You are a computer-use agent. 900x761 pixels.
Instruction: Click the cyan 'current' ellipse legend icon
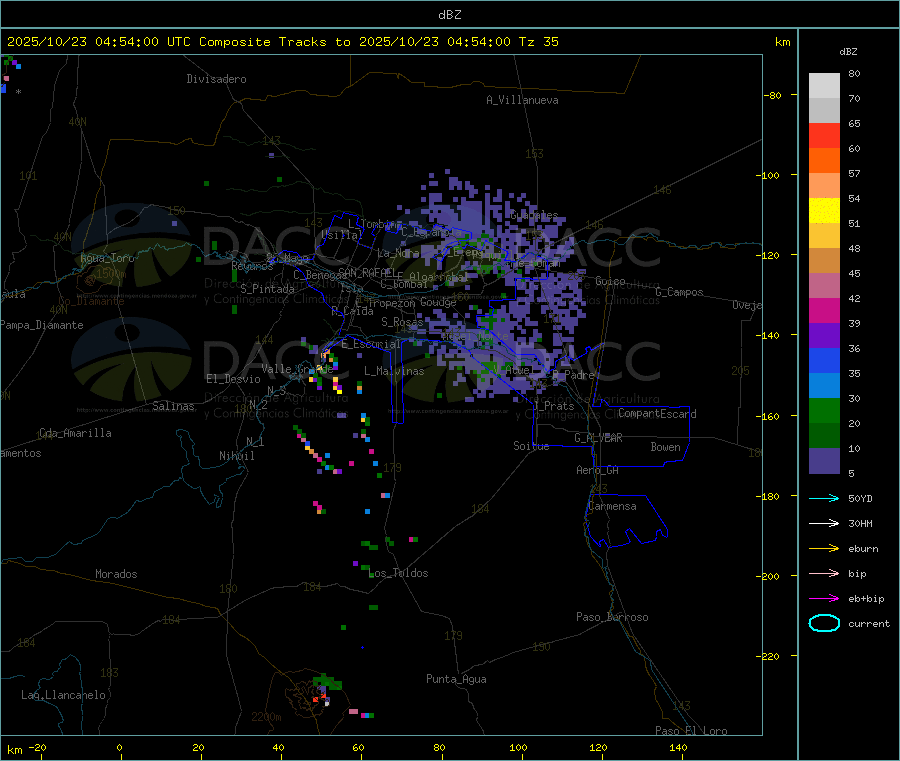824,623
